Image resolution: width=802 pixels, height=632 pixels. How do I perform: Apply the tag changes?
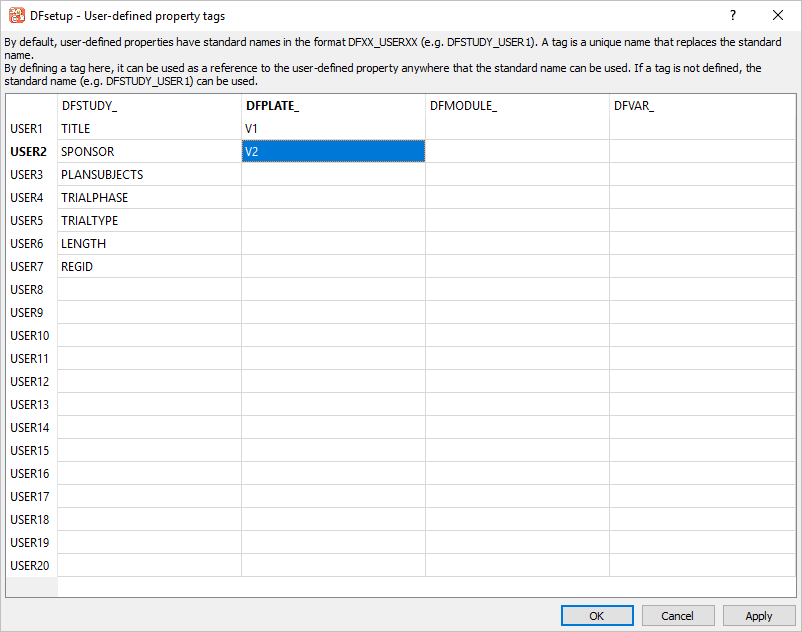pyautogui.click(x=759, y=616)
